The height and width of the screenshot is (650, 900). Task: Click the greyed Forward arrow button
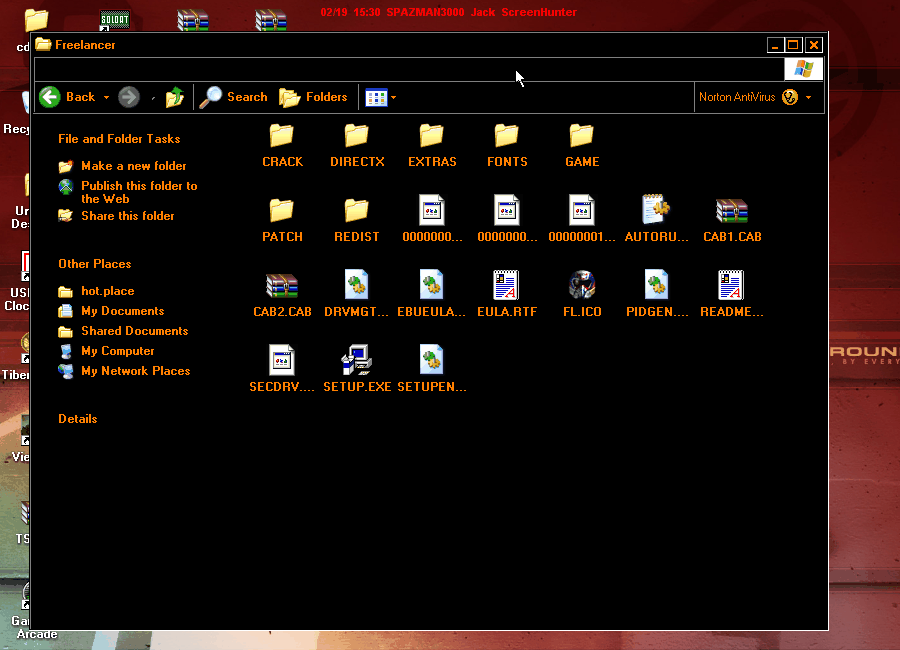pos(129,97)
